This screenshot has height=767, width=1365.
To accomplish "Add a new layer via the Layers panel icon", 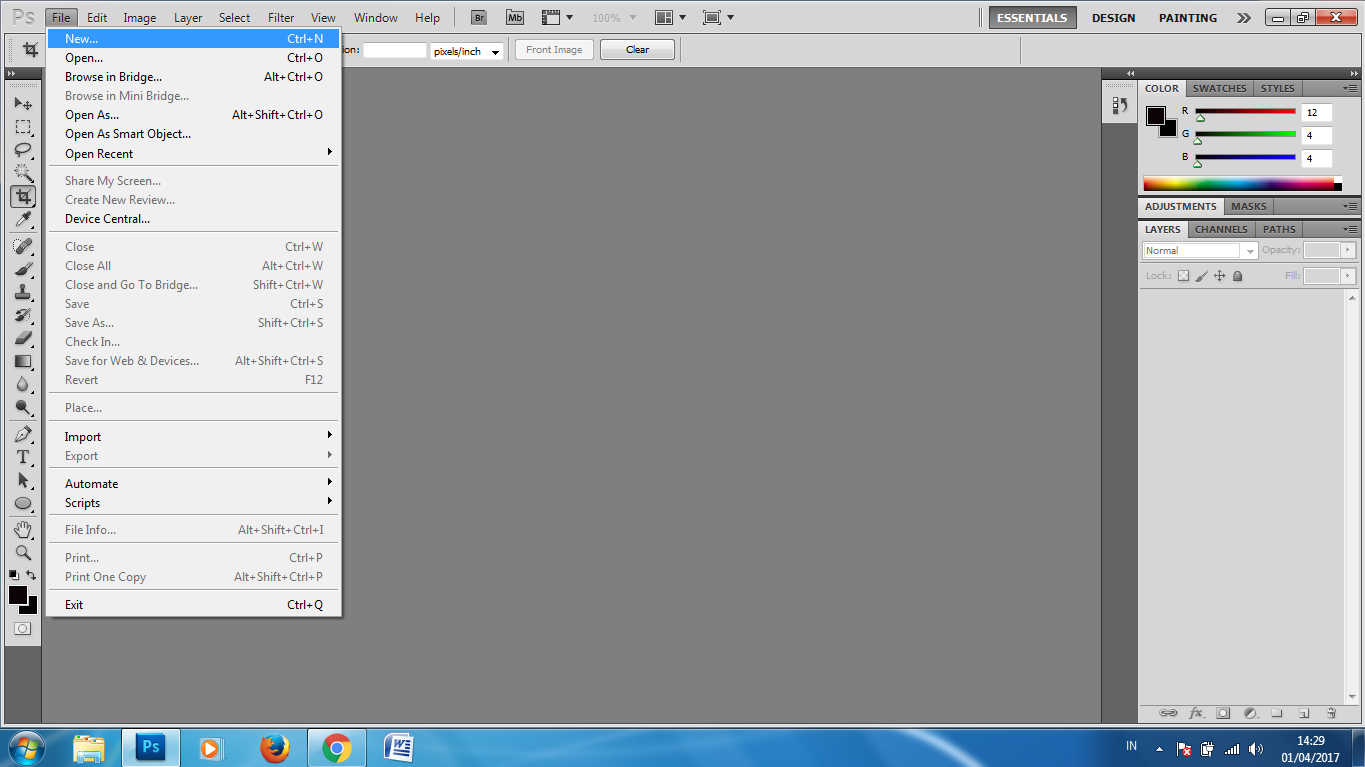I will (1303, 713).
